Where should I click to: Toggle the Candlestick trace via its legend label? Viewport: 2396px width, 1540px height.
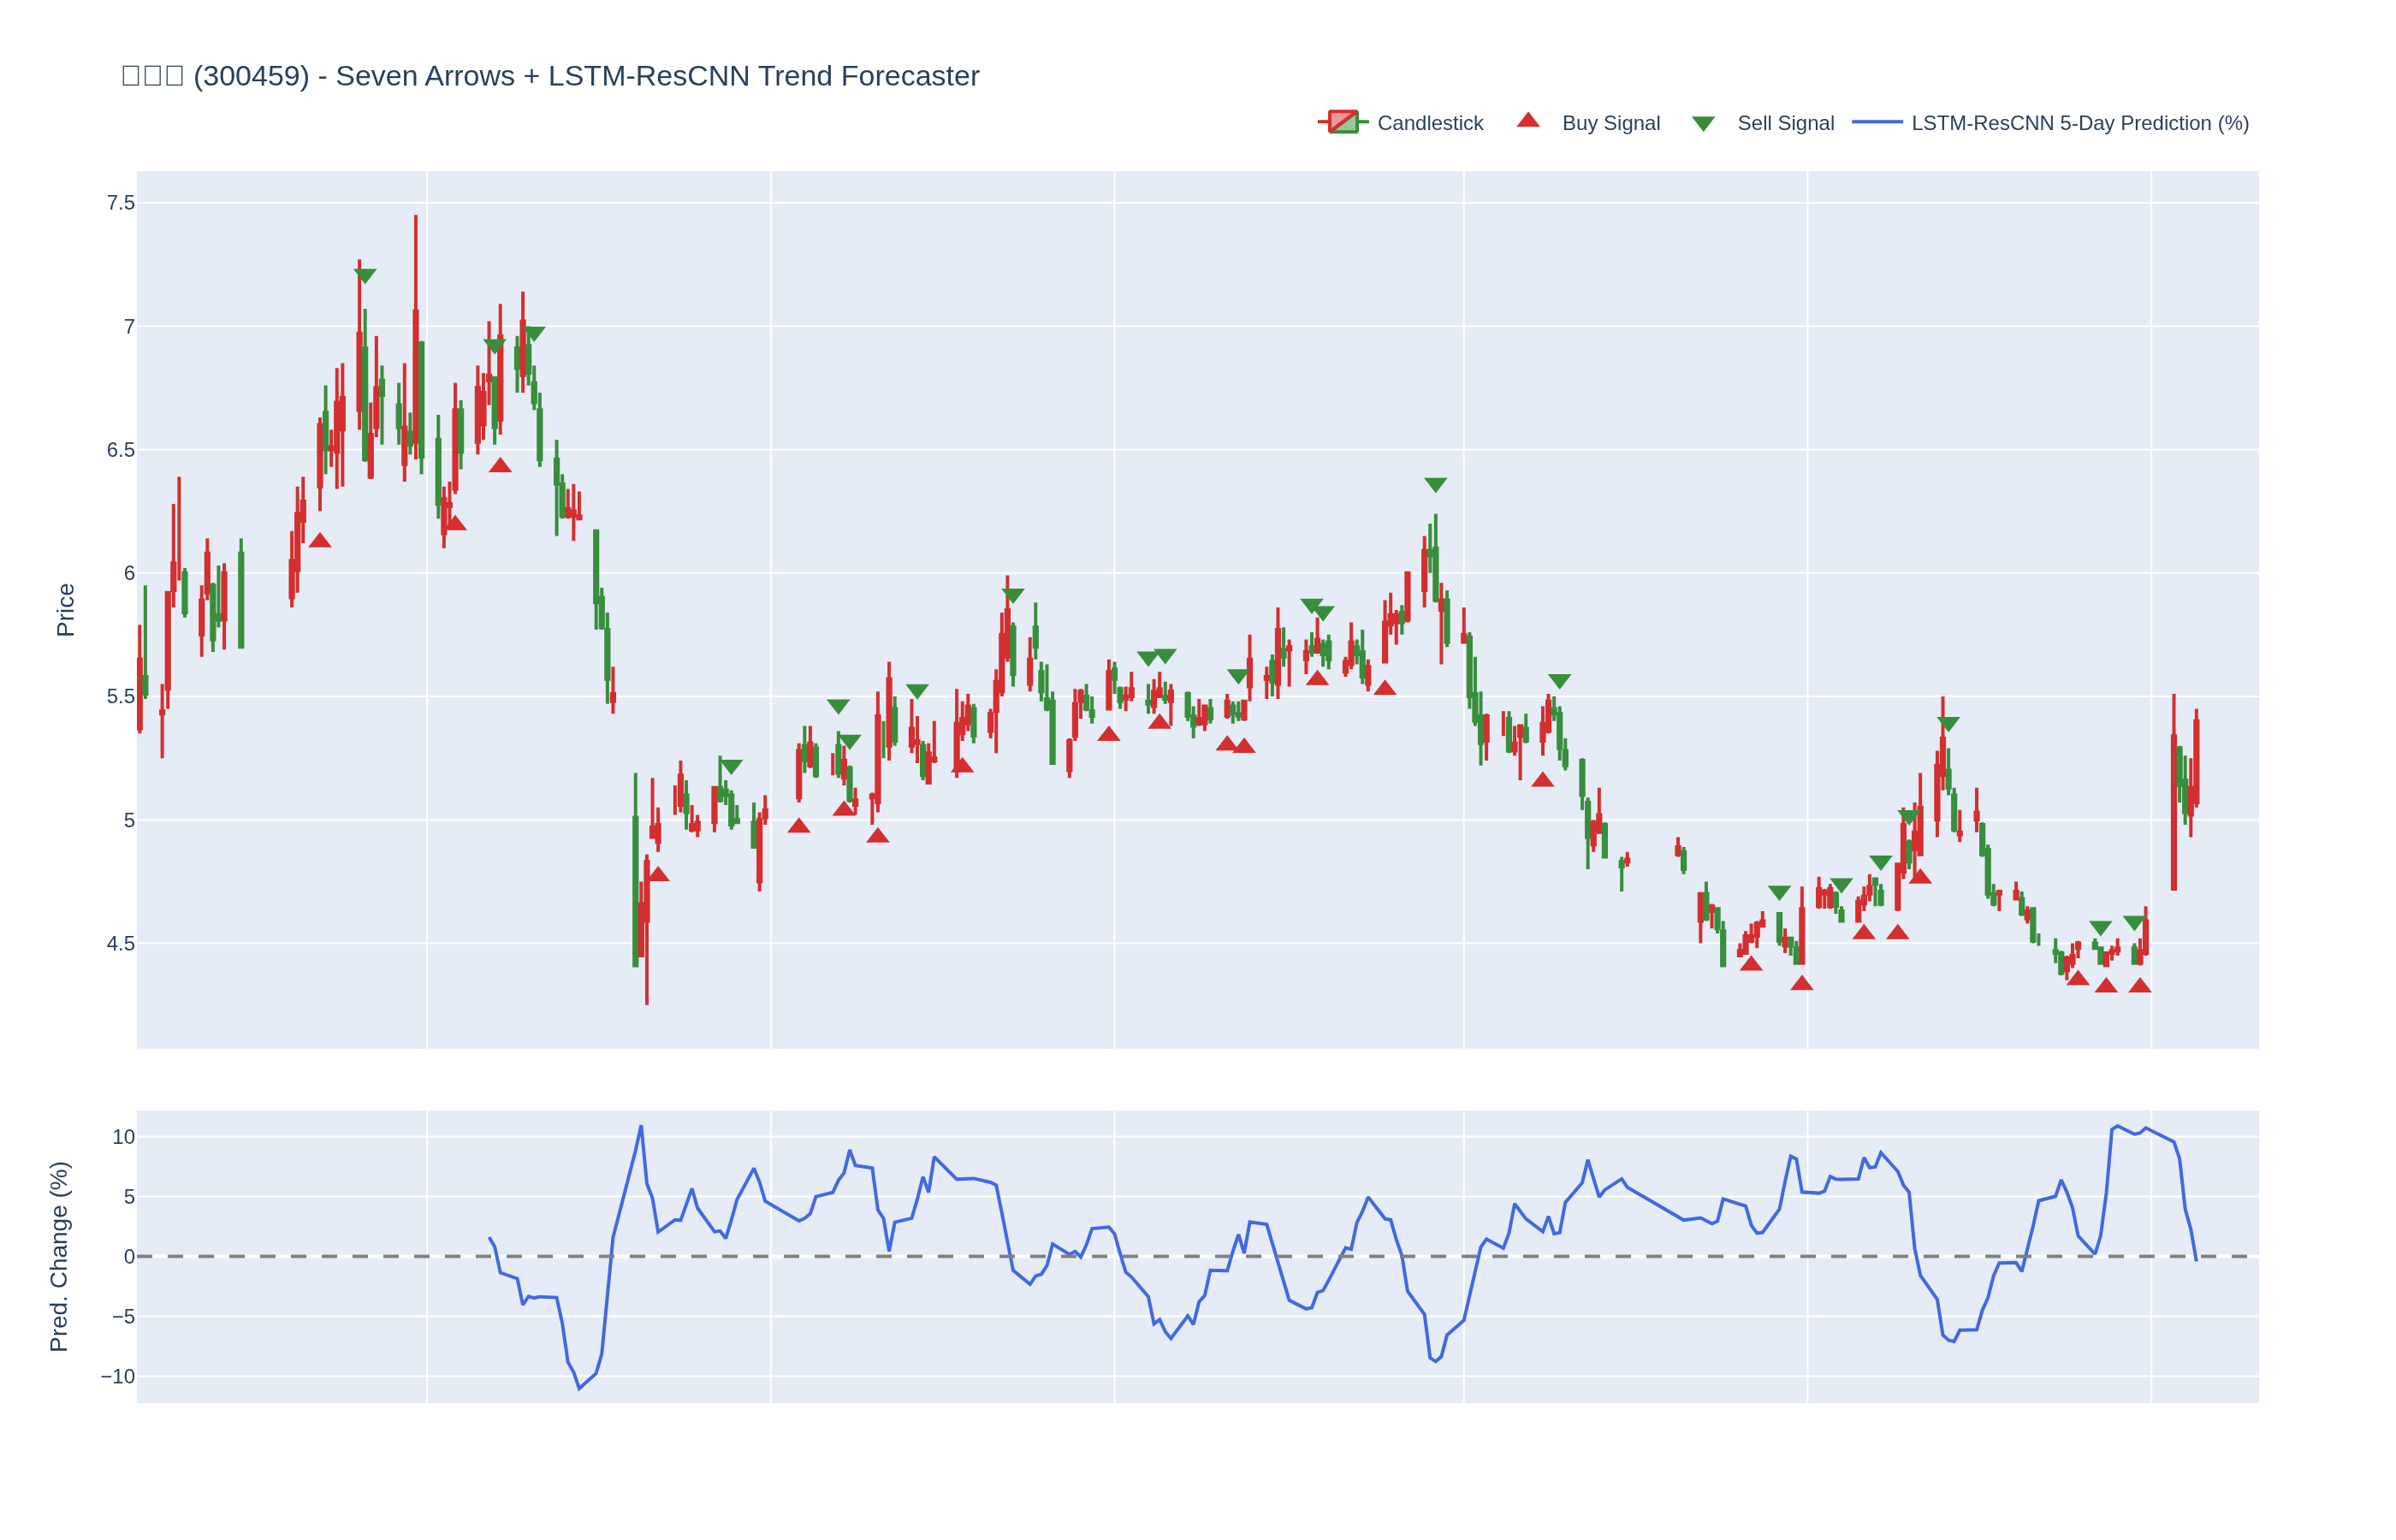tap(1429, 123)
